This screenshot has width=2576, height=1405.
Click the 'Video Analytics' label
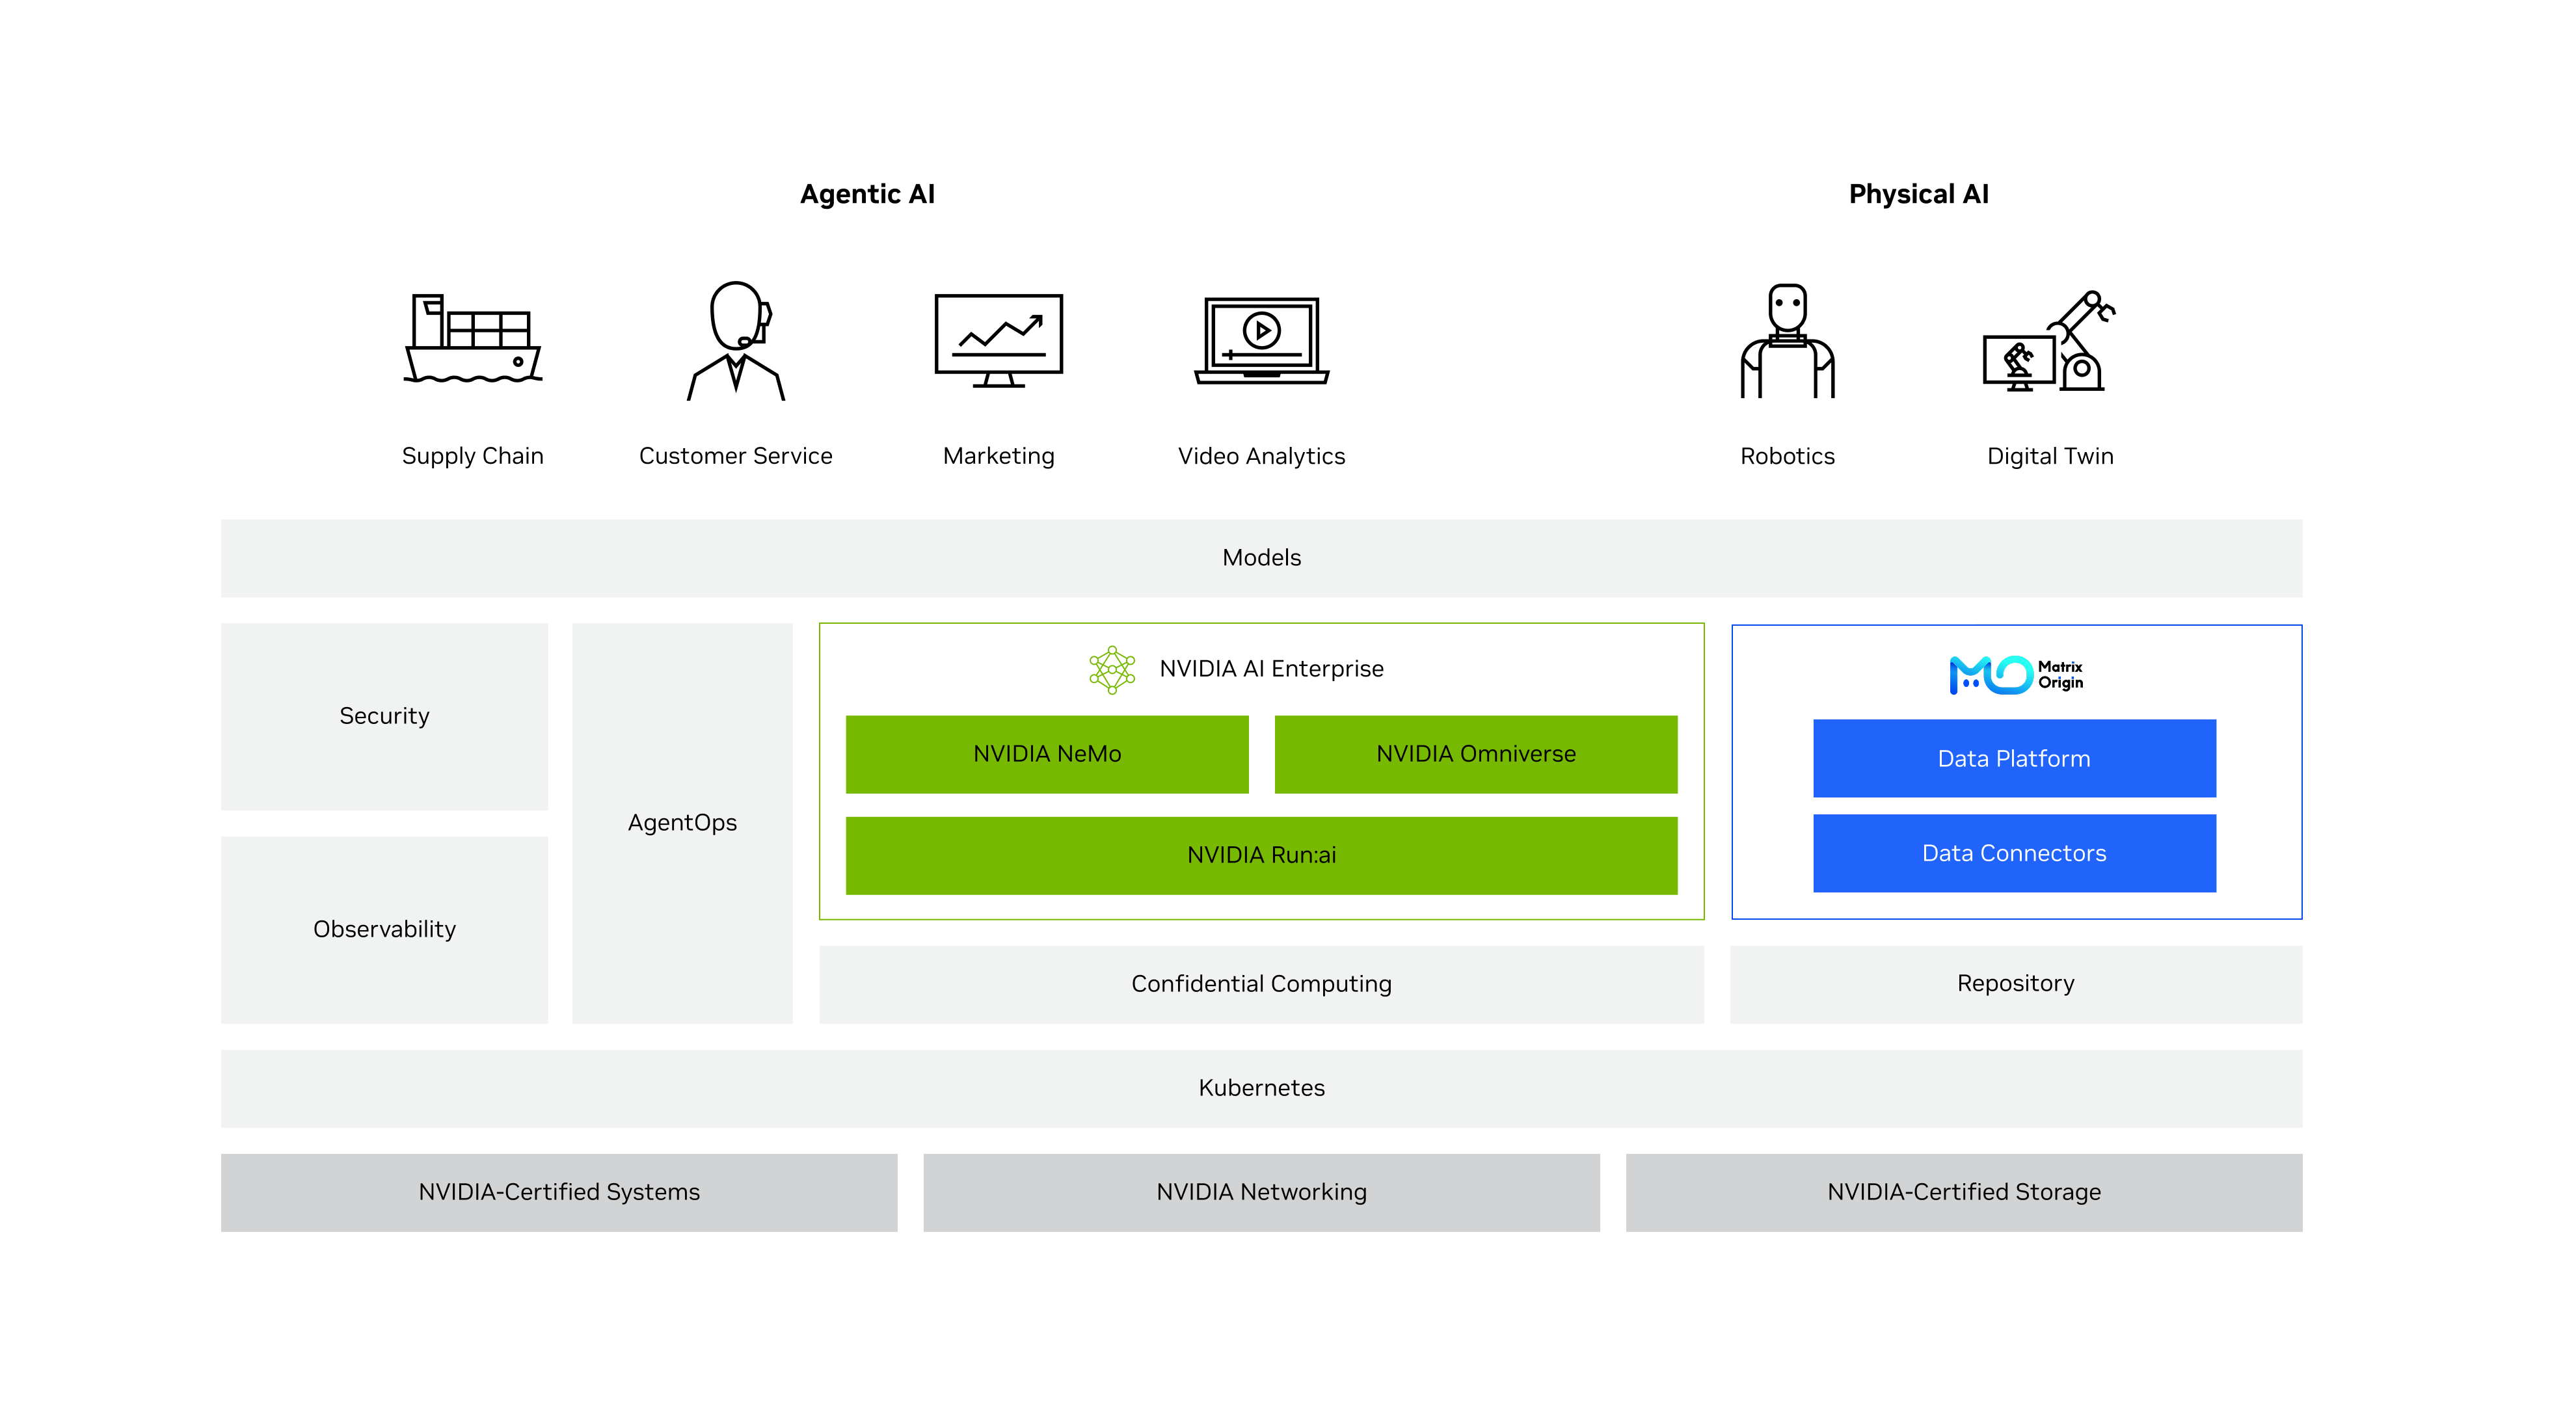(x=1262, y=456)
